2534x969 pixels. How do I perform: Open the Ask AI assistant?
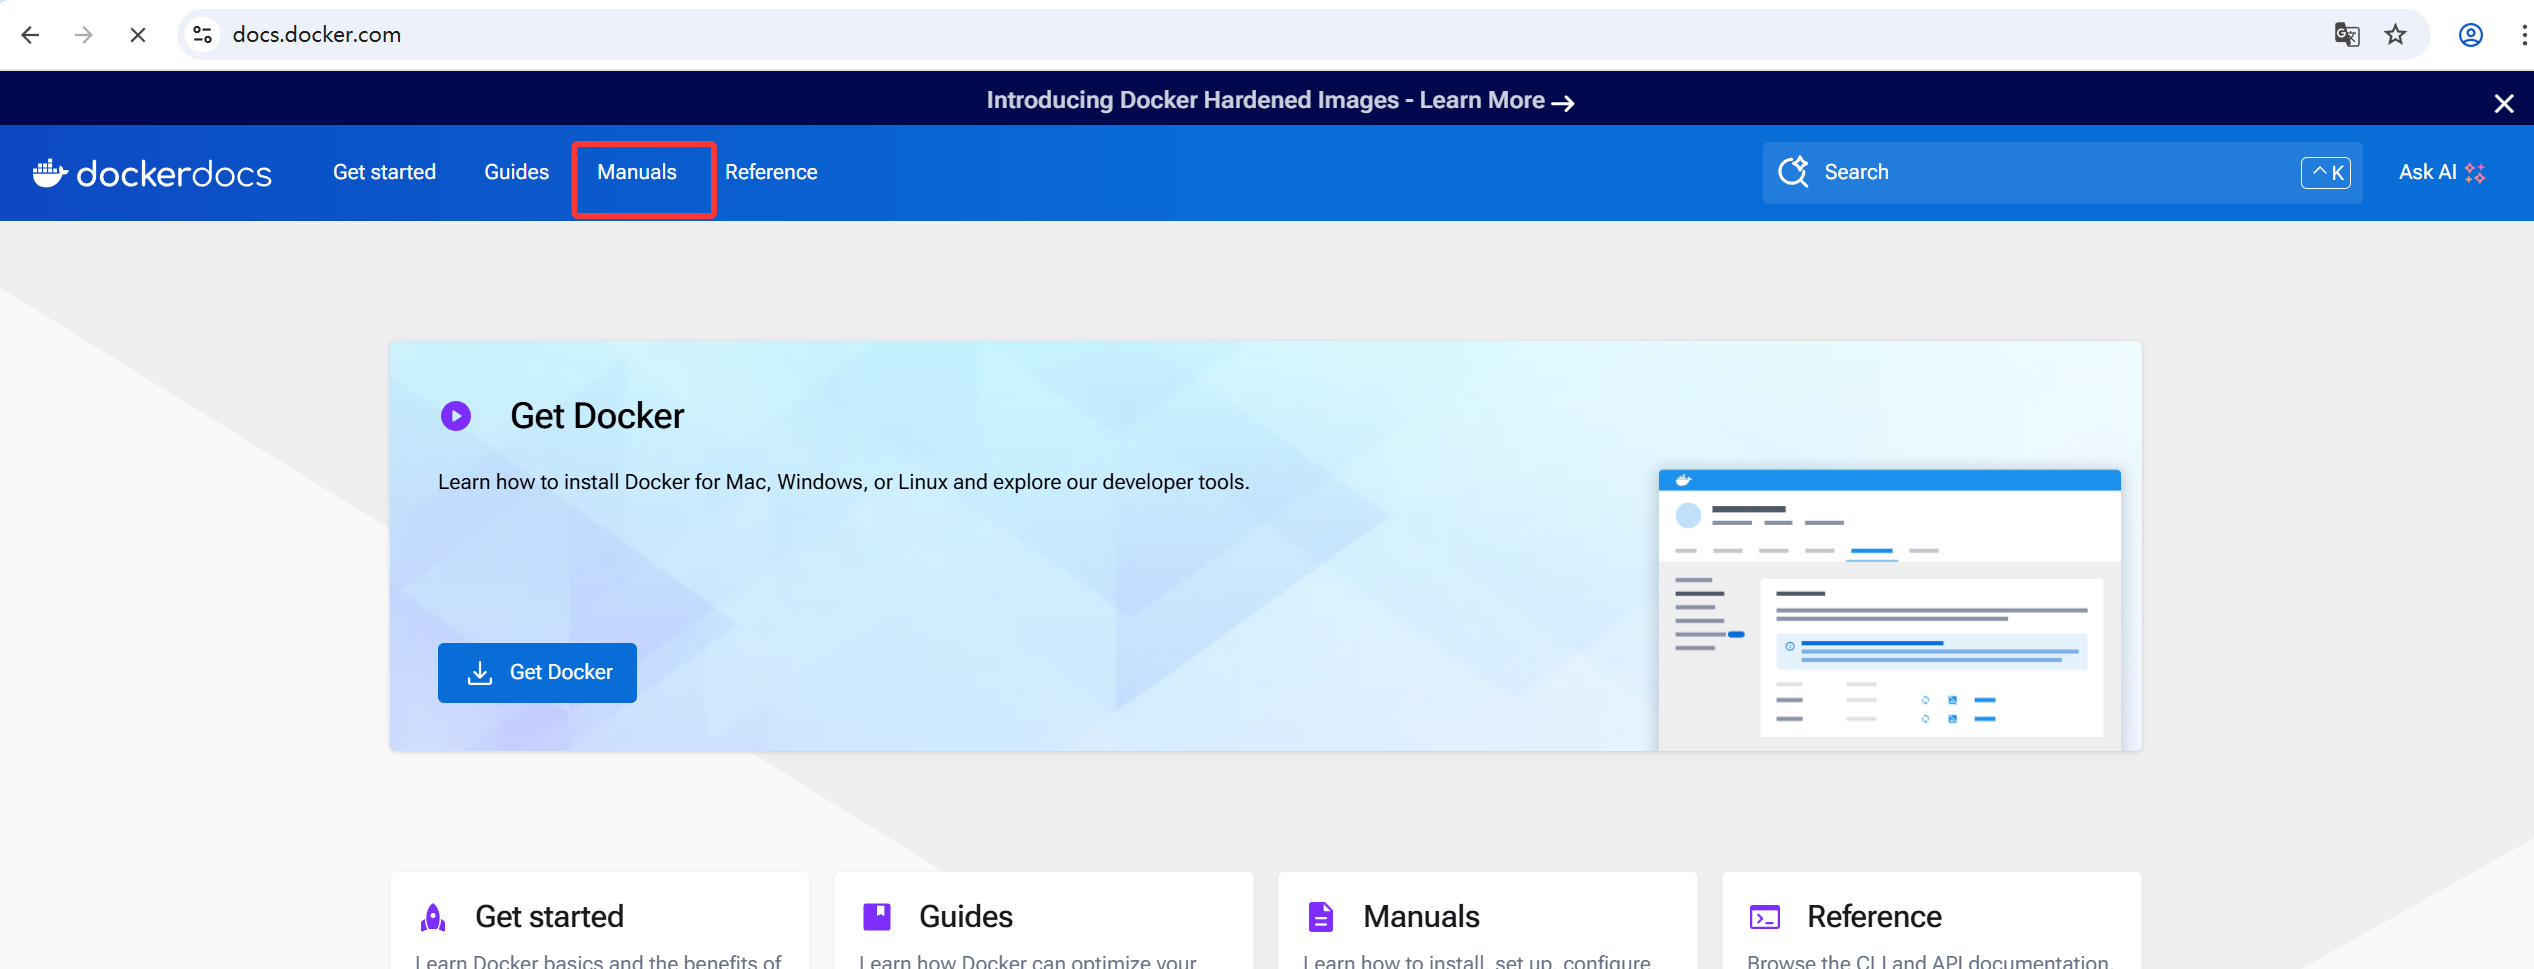pyautogui.click(x=2442, y=172)
